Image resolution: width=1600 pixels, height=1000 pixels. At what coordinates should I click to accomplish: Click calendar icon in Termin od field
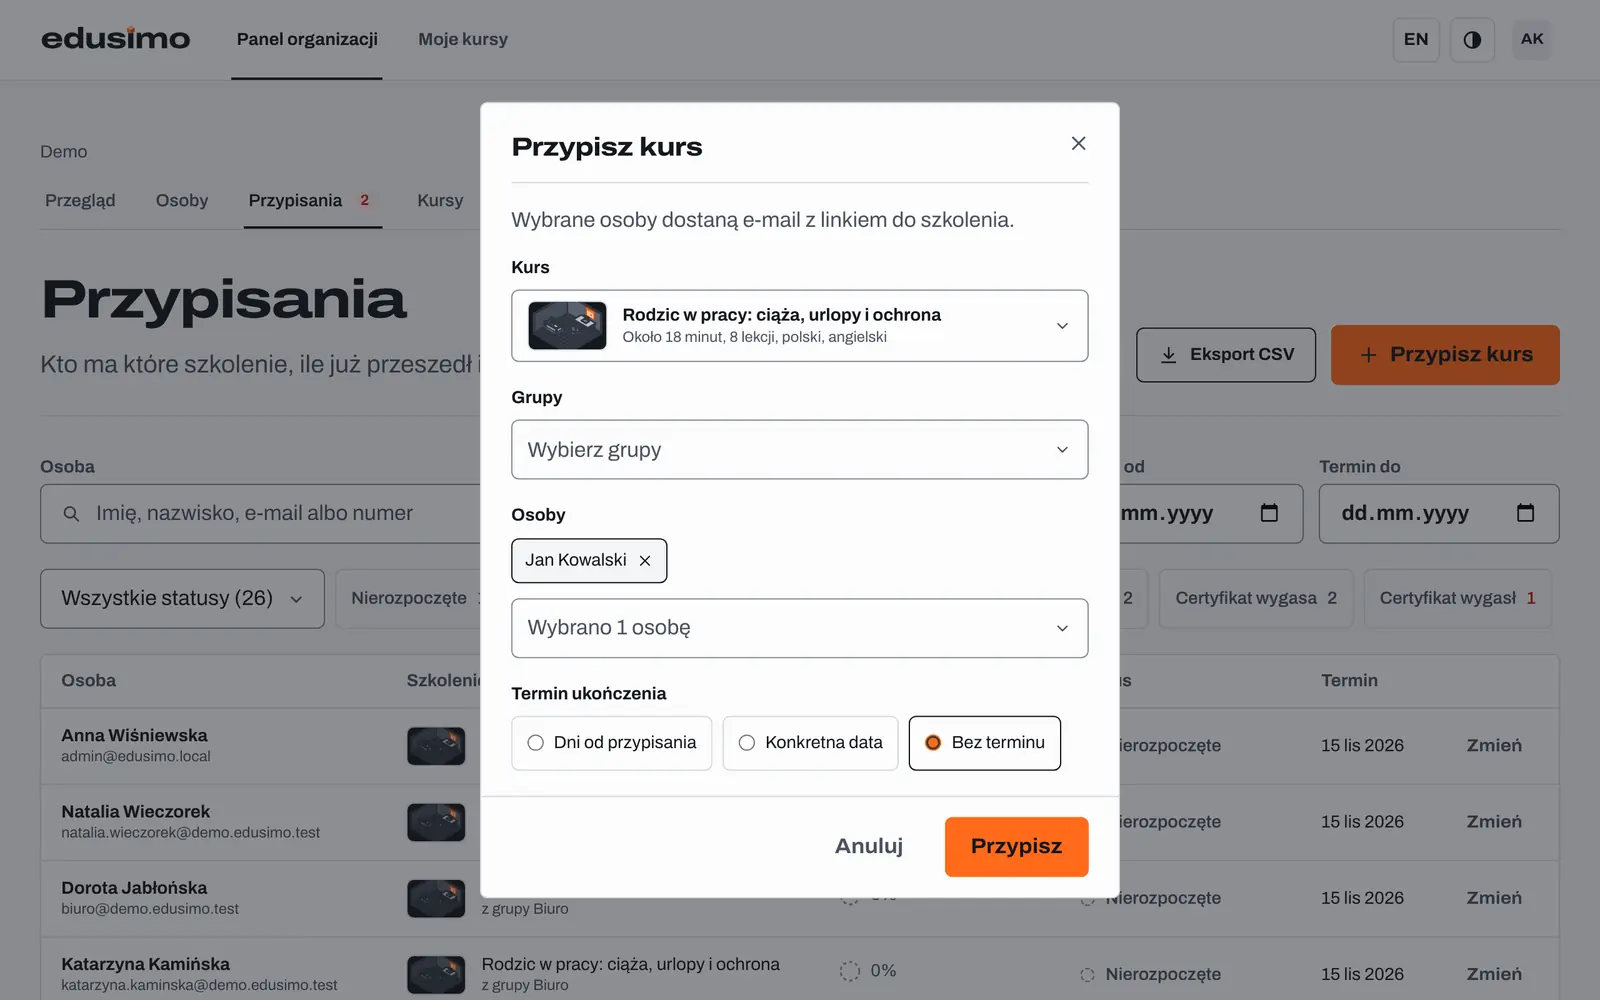[x=1269, y=513]
